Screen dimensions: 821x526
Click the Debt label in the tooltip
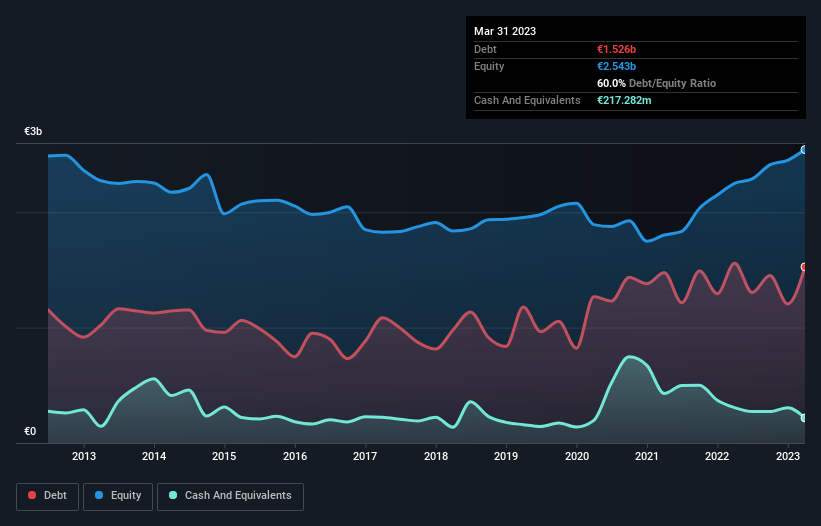pyautogui.click(x=485, y=49)
